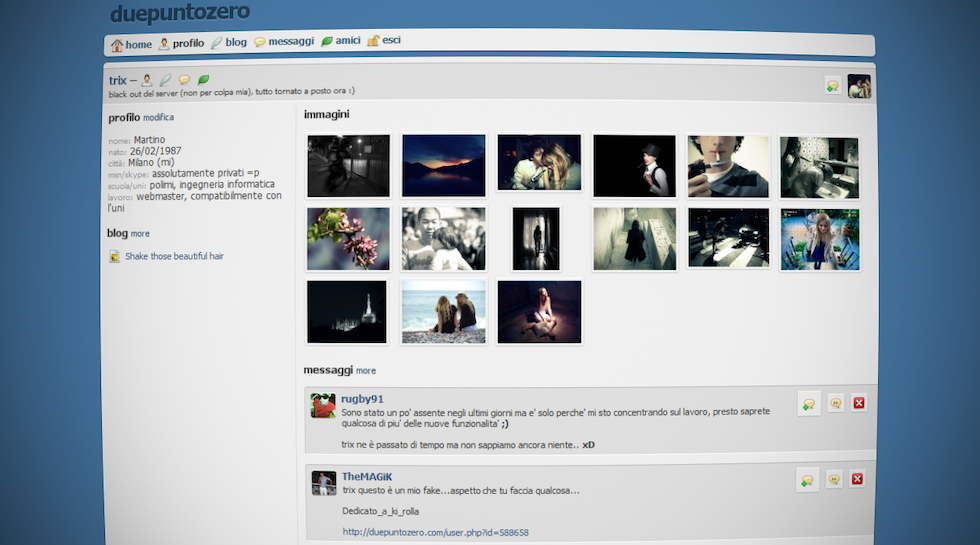Click the speech bubble icon beside trix
This screenshot has height=545, width=980.
coord(184,80)
